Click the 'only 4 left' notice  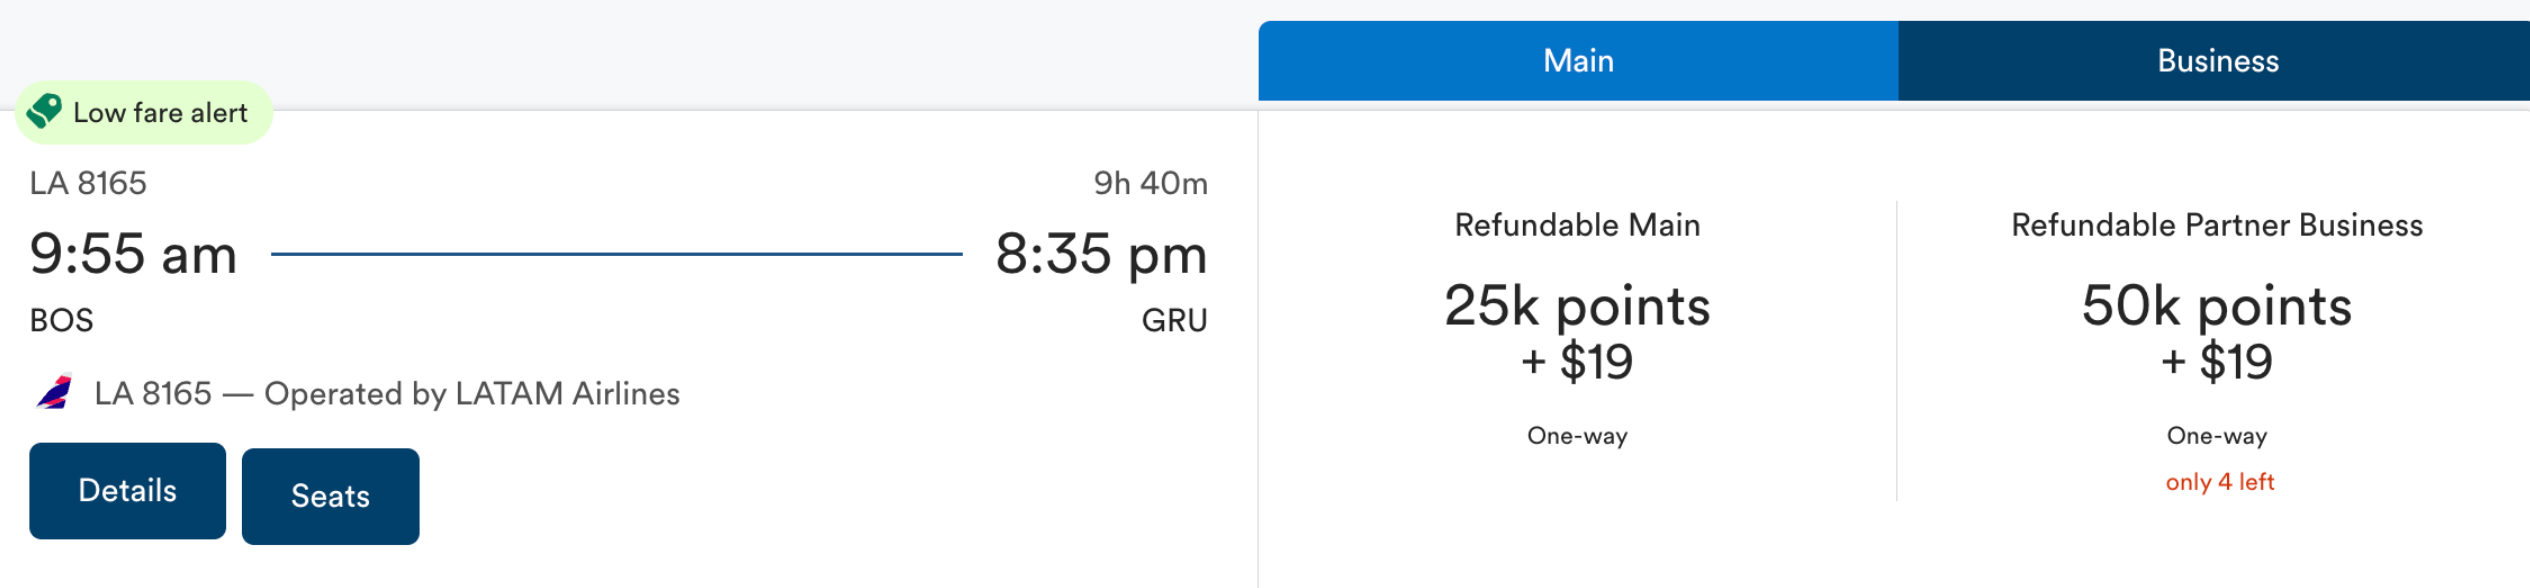[x=2219, y=482]
